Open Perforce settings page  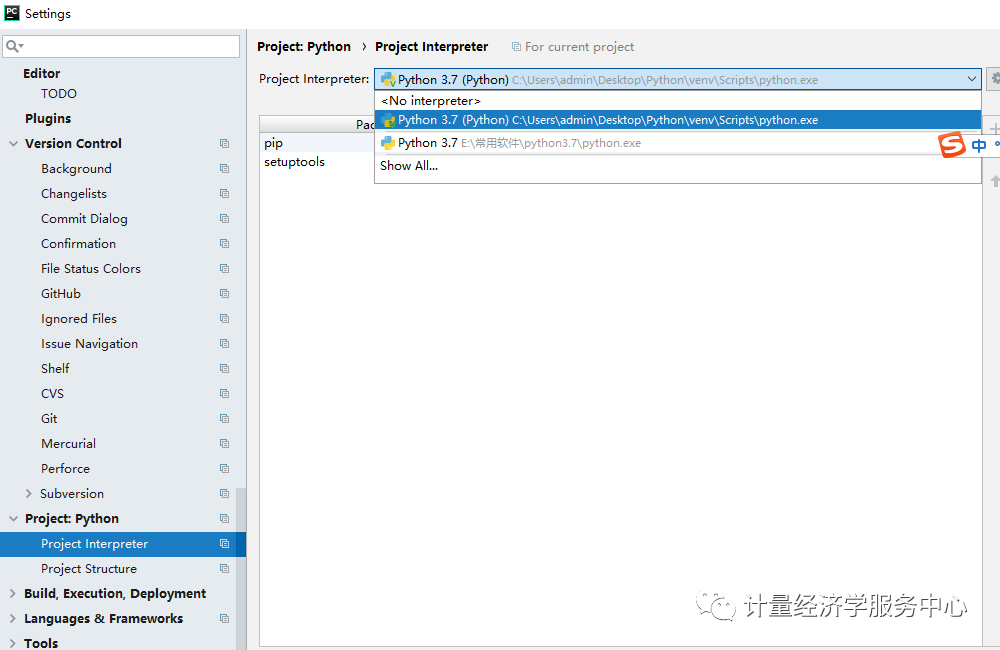[66, 468]
